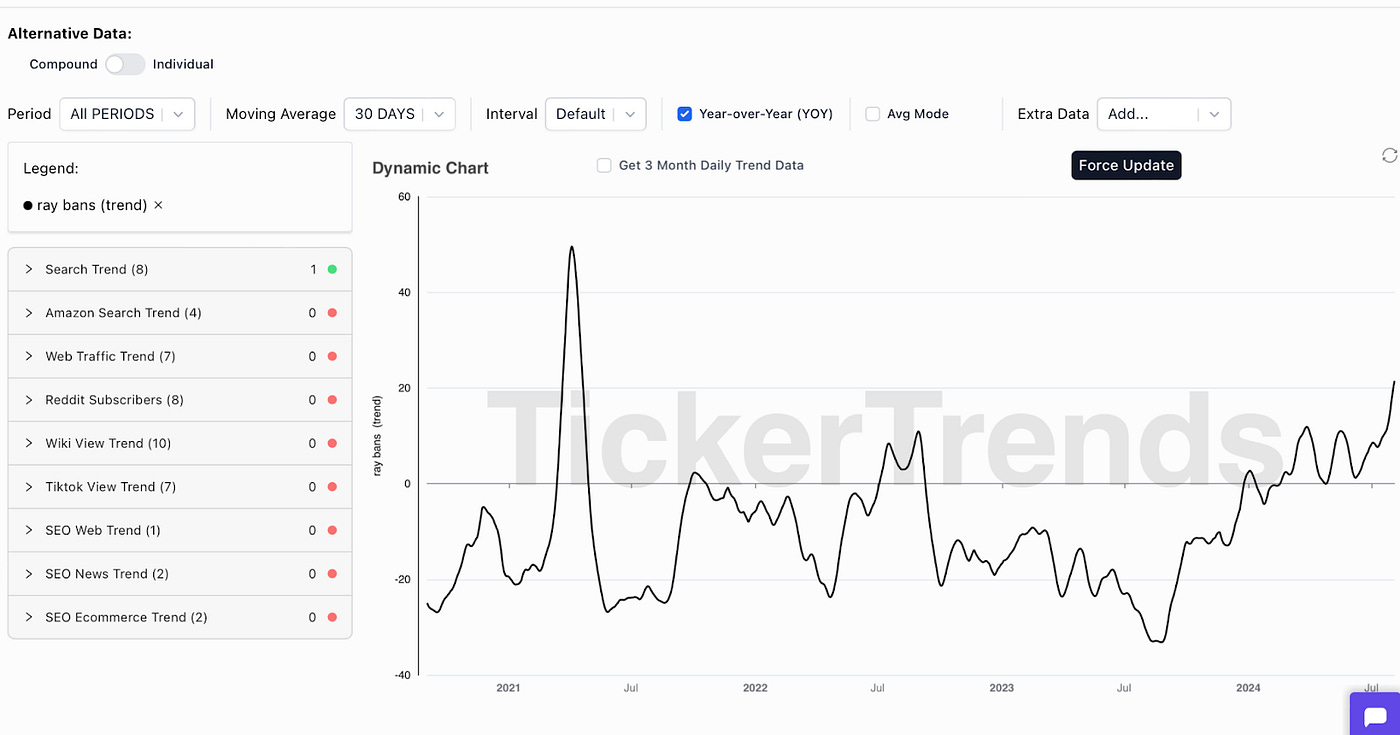Expand the Amazon Search Trend (4) row

click(x=180, y=313)
